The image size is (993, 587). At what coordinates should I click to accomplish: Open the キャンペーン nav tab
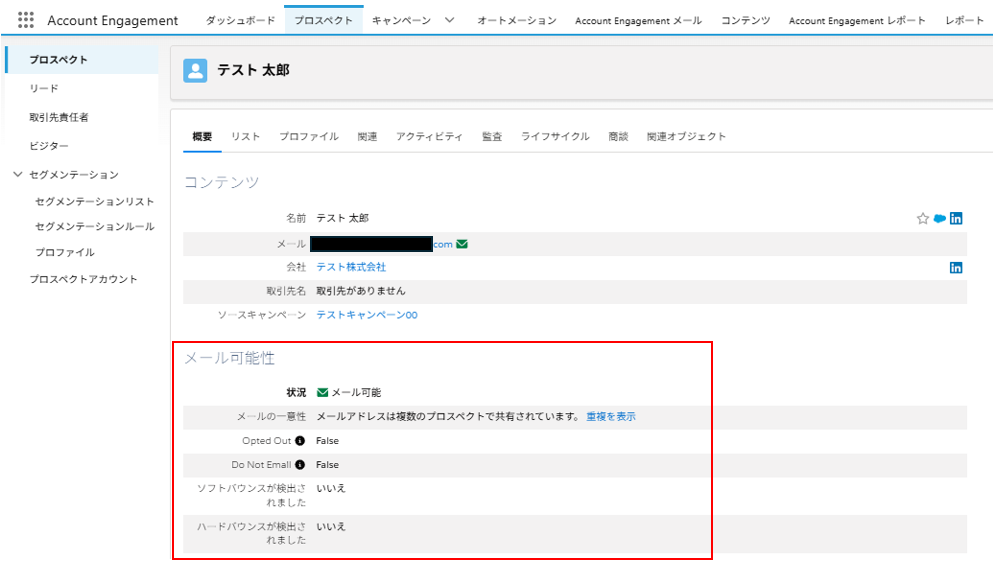click(x=402, y=20)
